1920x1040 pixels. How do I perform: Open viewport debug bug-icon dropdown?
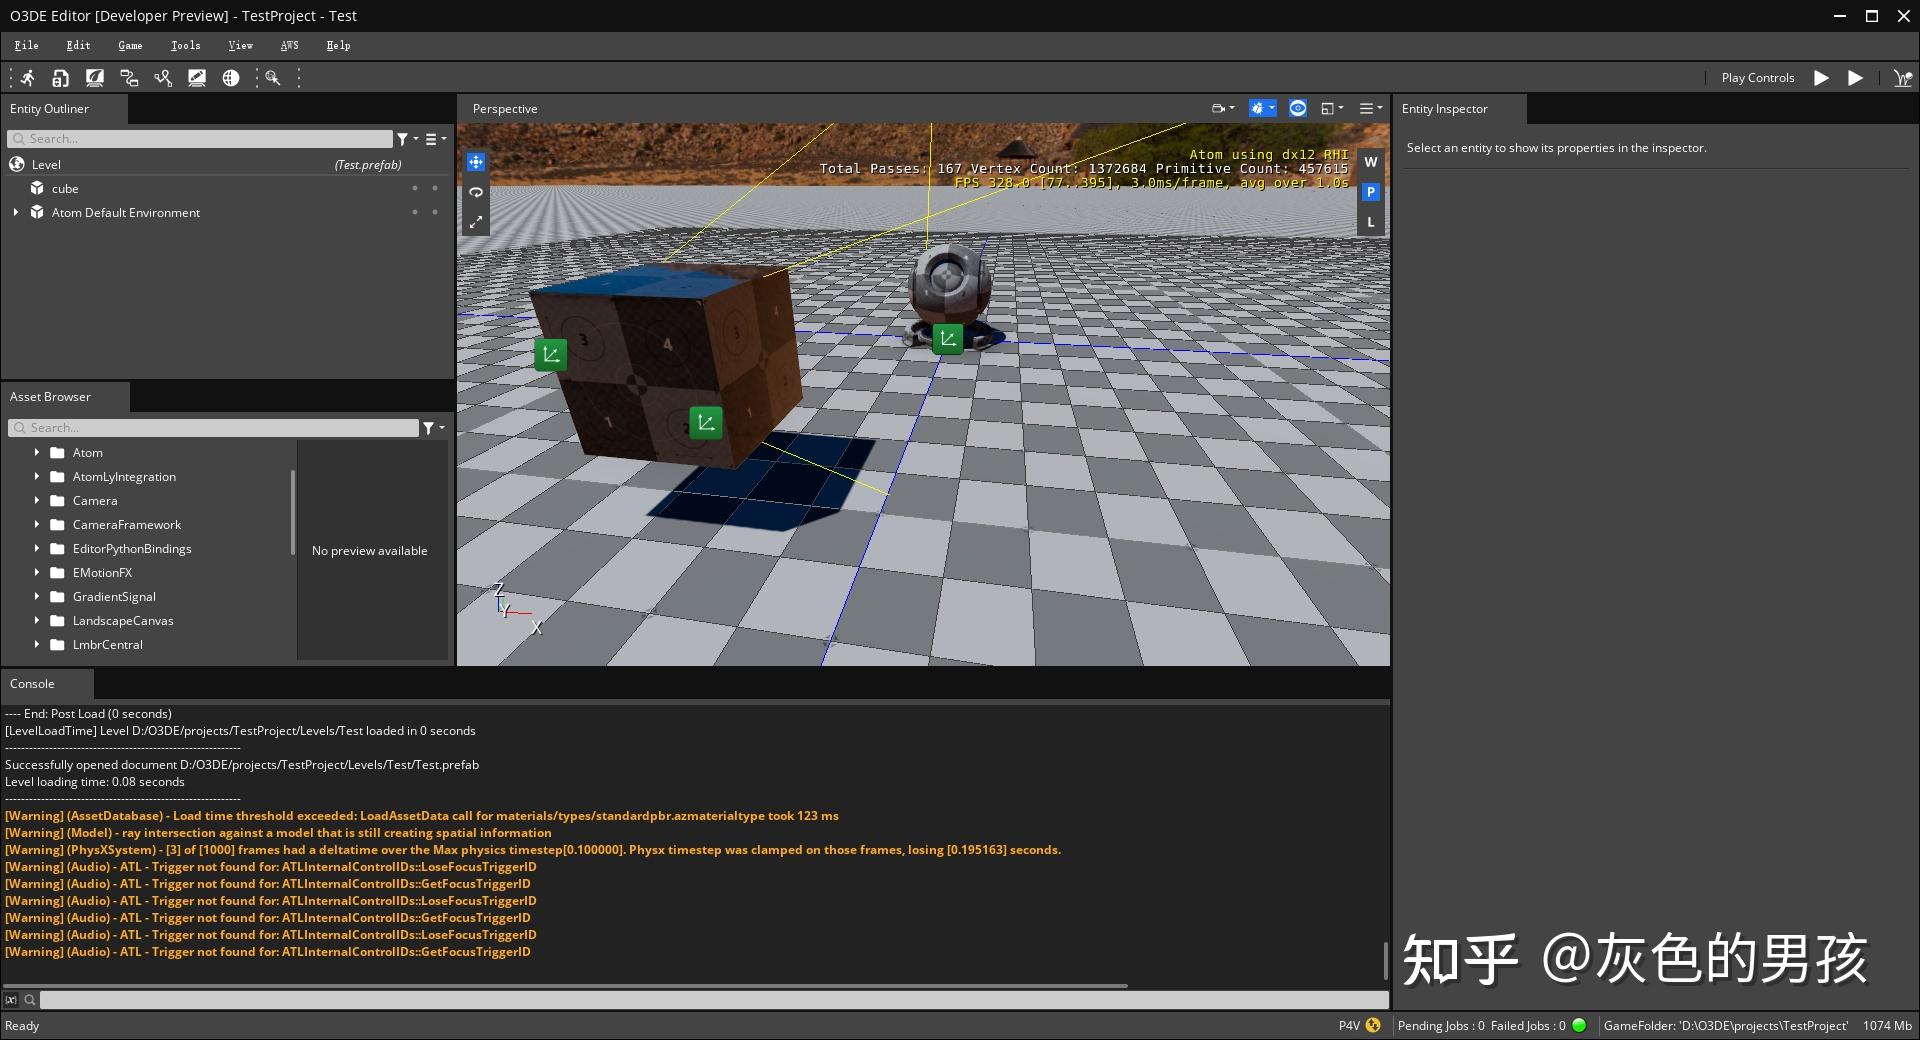tap(1262, 108)
